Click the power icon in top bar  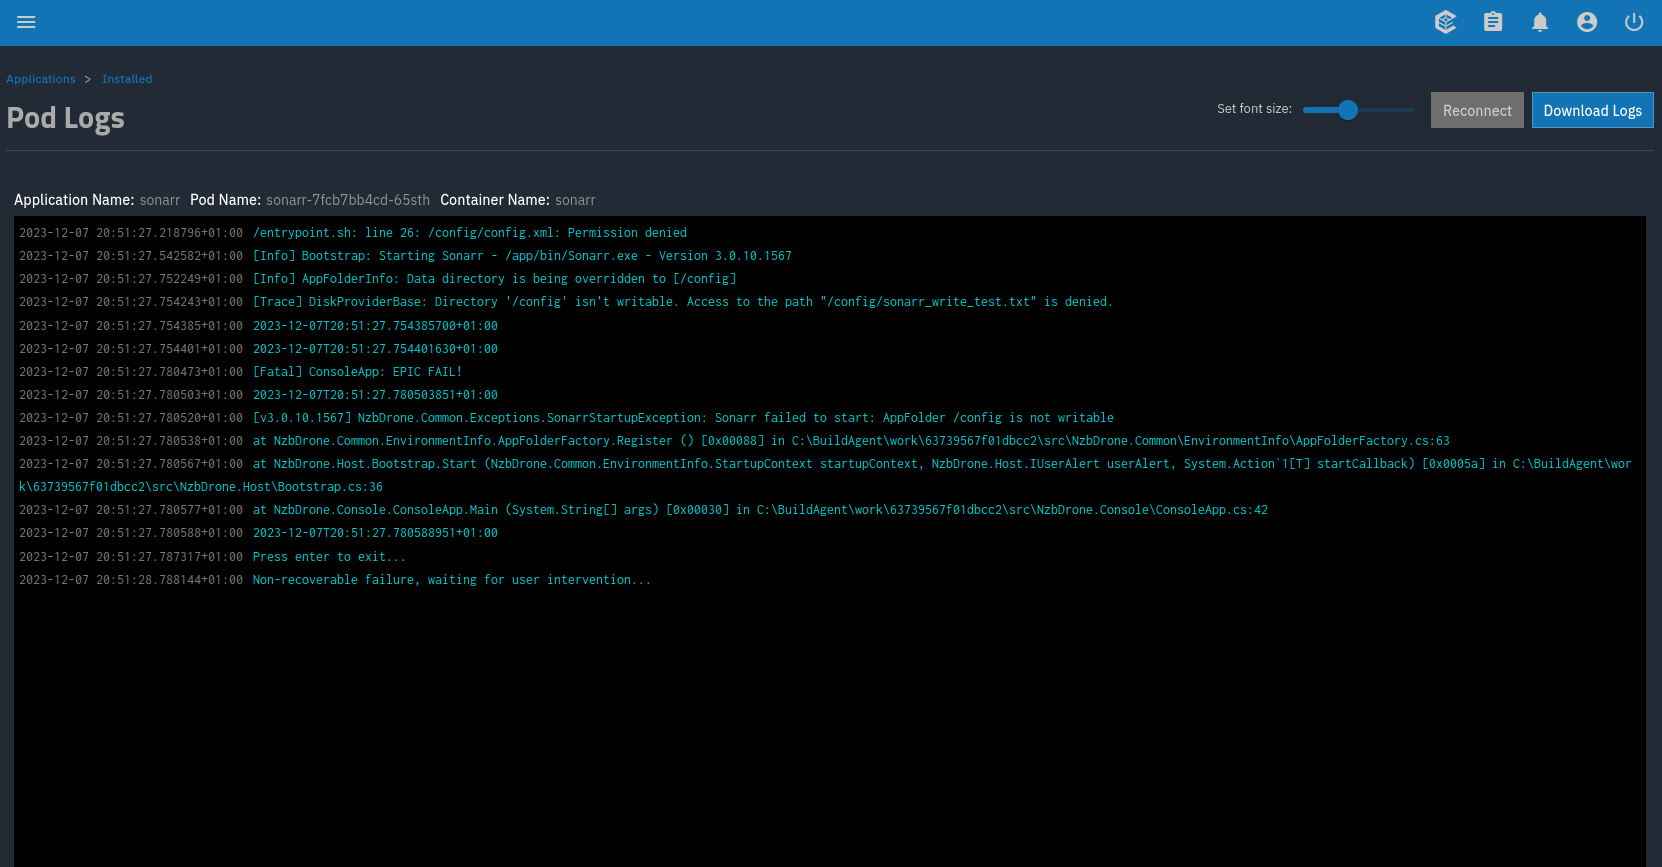1634,22
